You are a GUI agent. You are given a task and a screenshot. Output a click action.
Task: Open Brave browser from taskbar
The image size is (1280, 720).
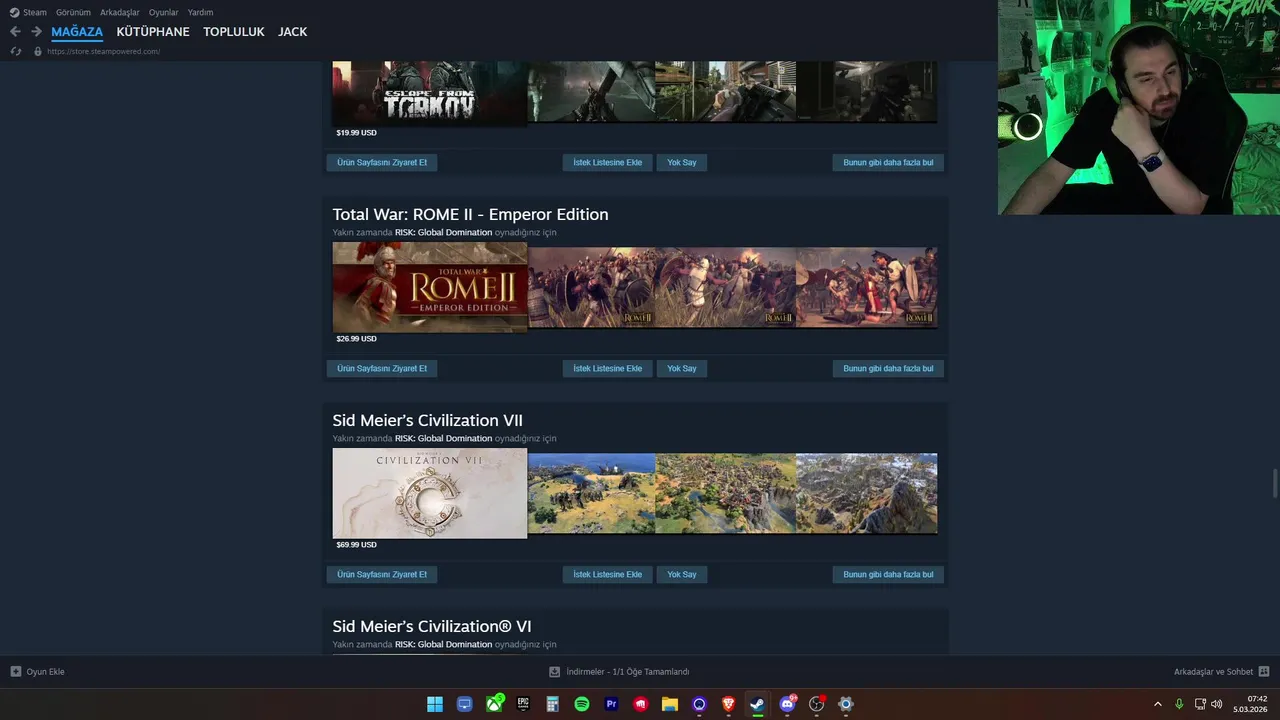728,704
